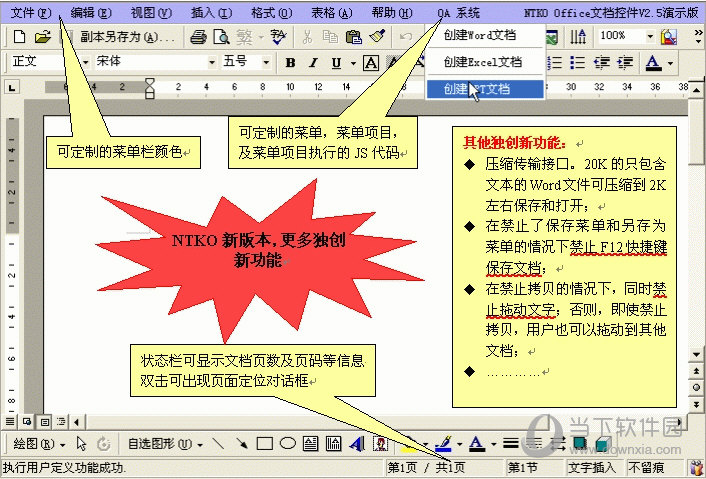Select the Line drawing tool

click(x=218, y=444)
